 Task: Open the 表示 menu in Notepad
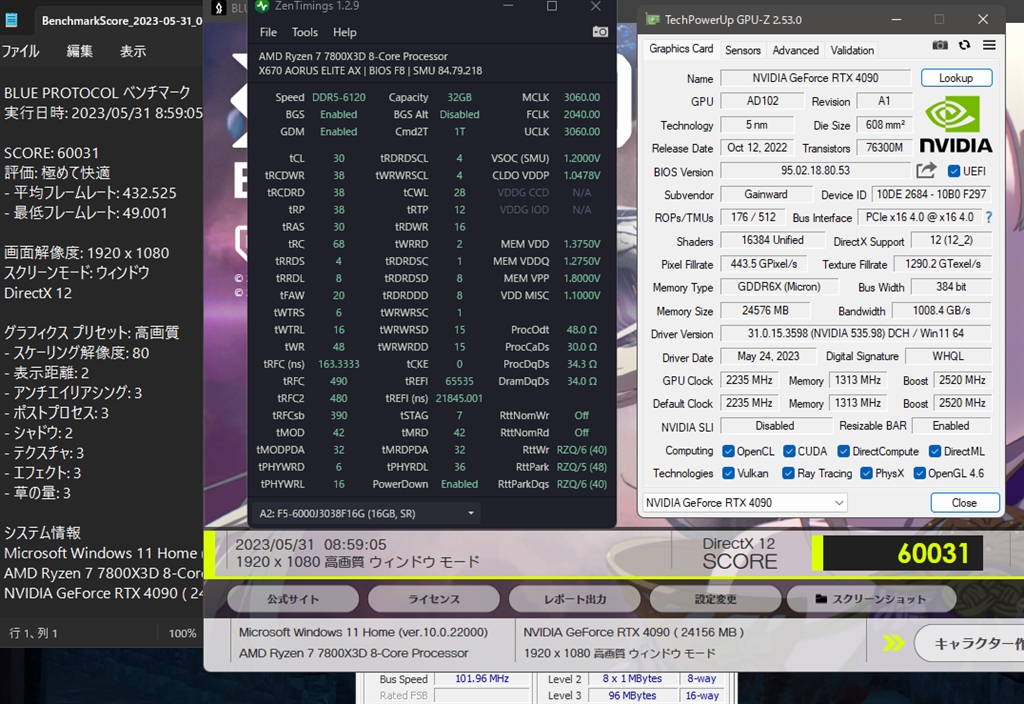point(133,51)
